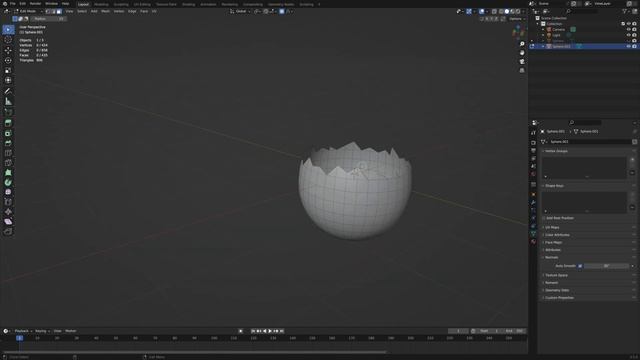This screenshot has width=640, height=360.
Task: Select the Poly Build tool
Action: (x=8, y=173)
